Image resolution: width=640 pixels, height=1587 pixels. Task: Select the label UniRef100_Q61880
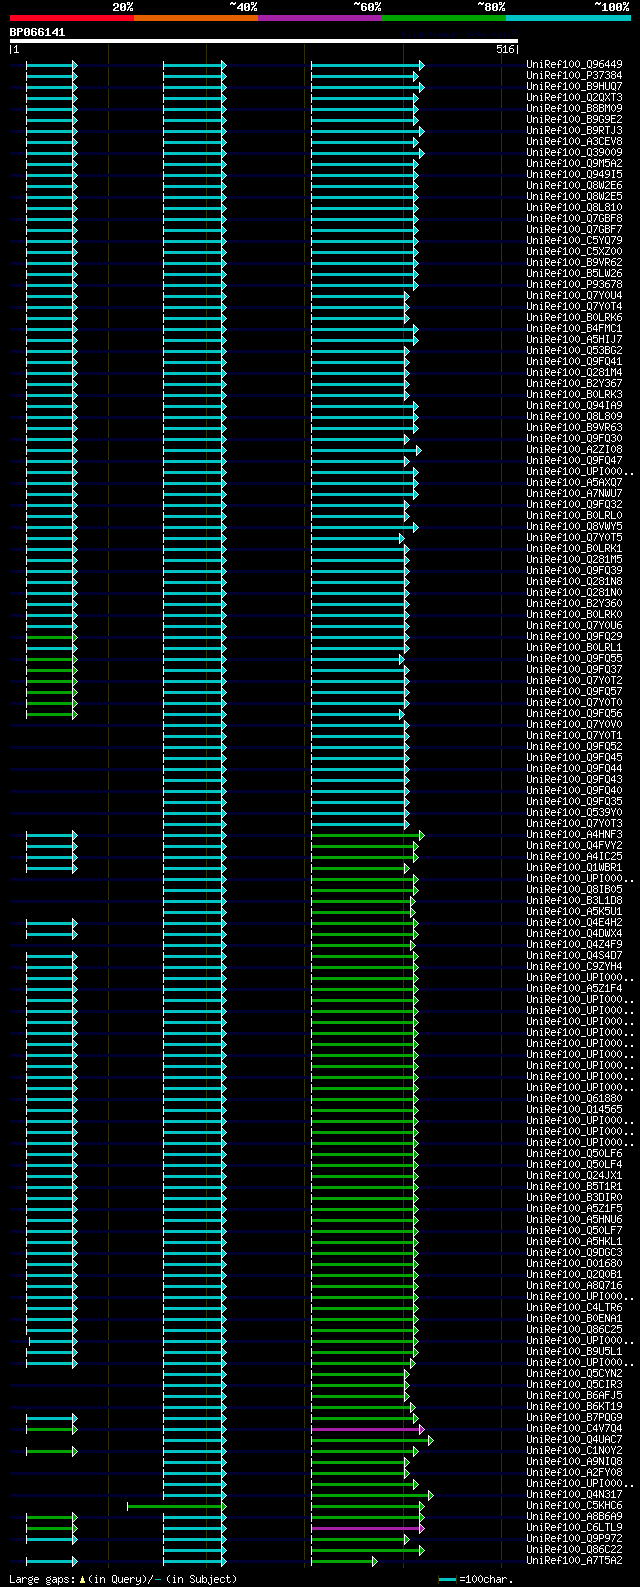[574, 1099]
